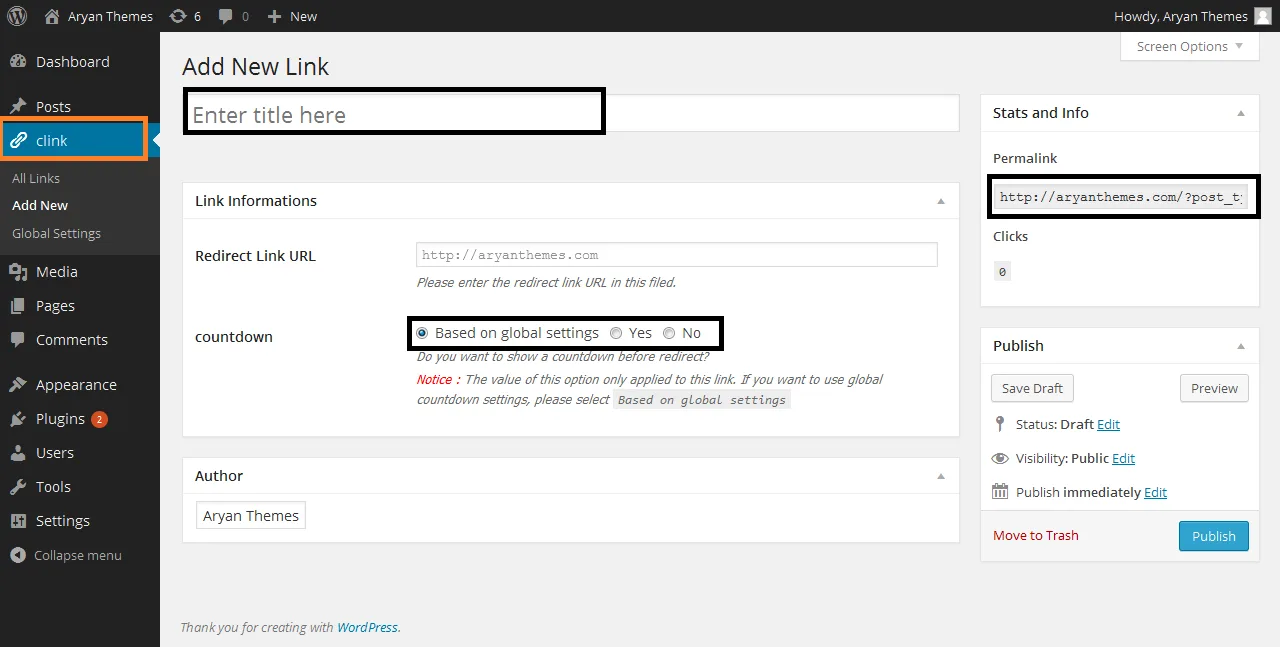The width and height of the screenshot is (1280, 647).
Task: Click Move to Trash
Action: pos(1035,535)
